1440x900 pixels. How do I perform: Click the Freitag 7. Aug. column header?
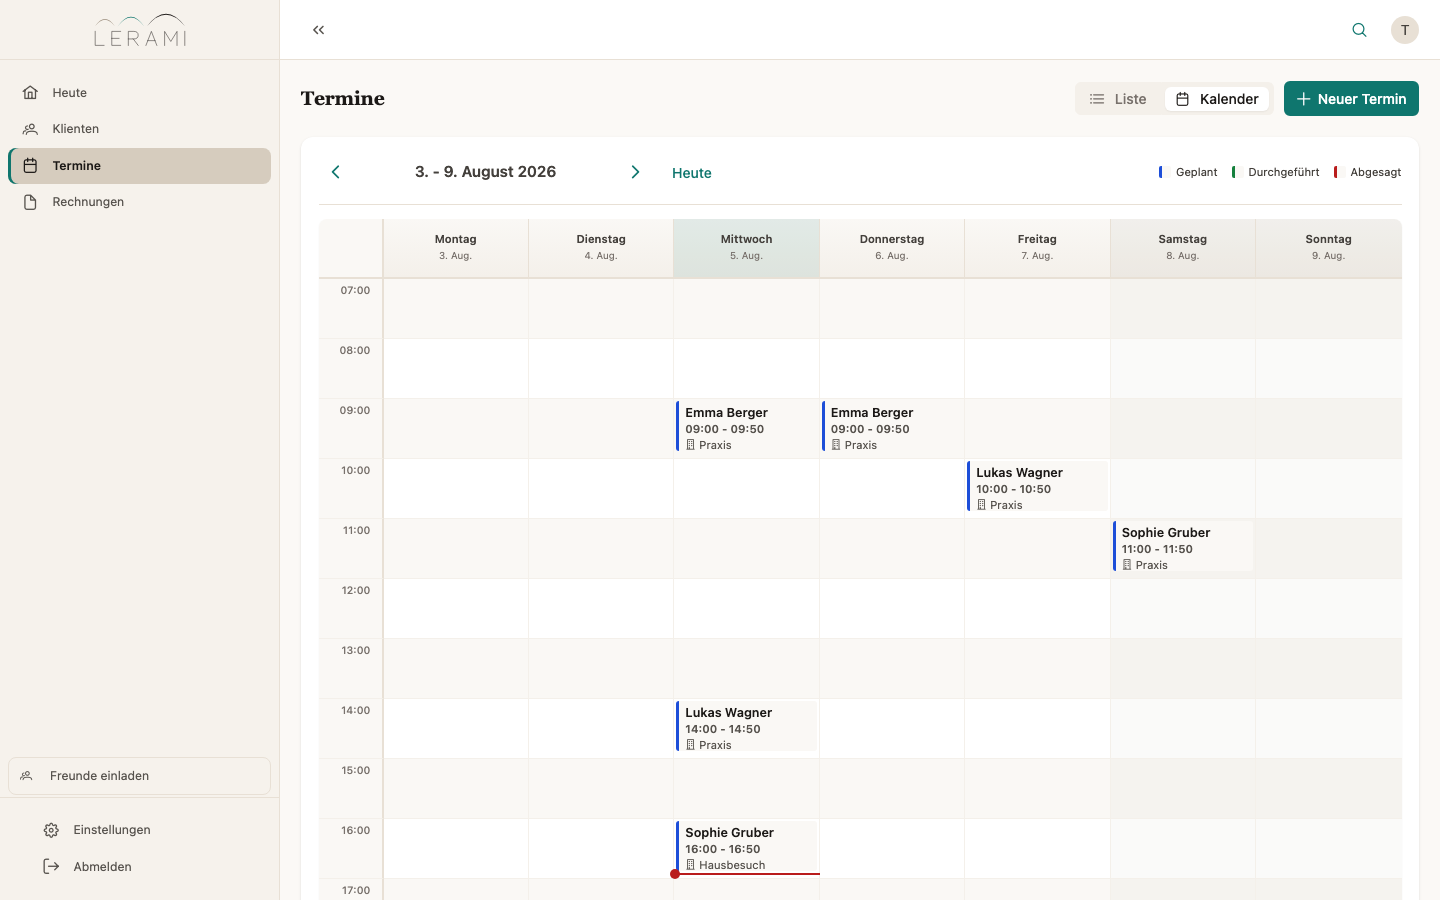pos(1037,248)
